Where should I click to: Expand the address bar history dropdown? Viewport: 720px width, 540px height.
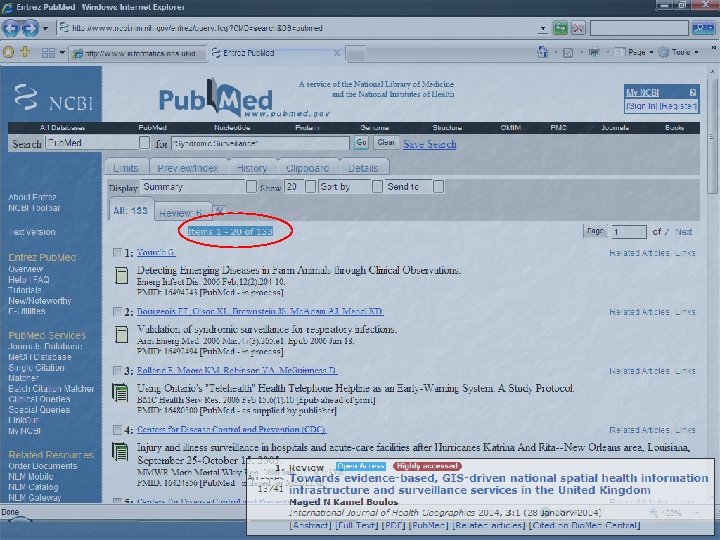[x=543, y=28]
